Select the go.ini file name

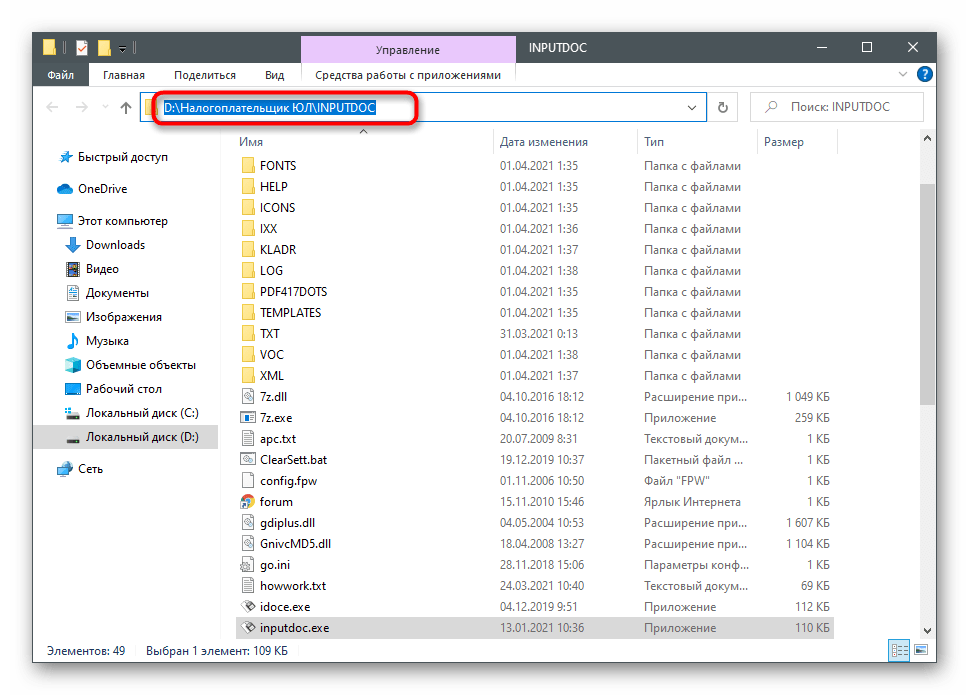point(275,565)
